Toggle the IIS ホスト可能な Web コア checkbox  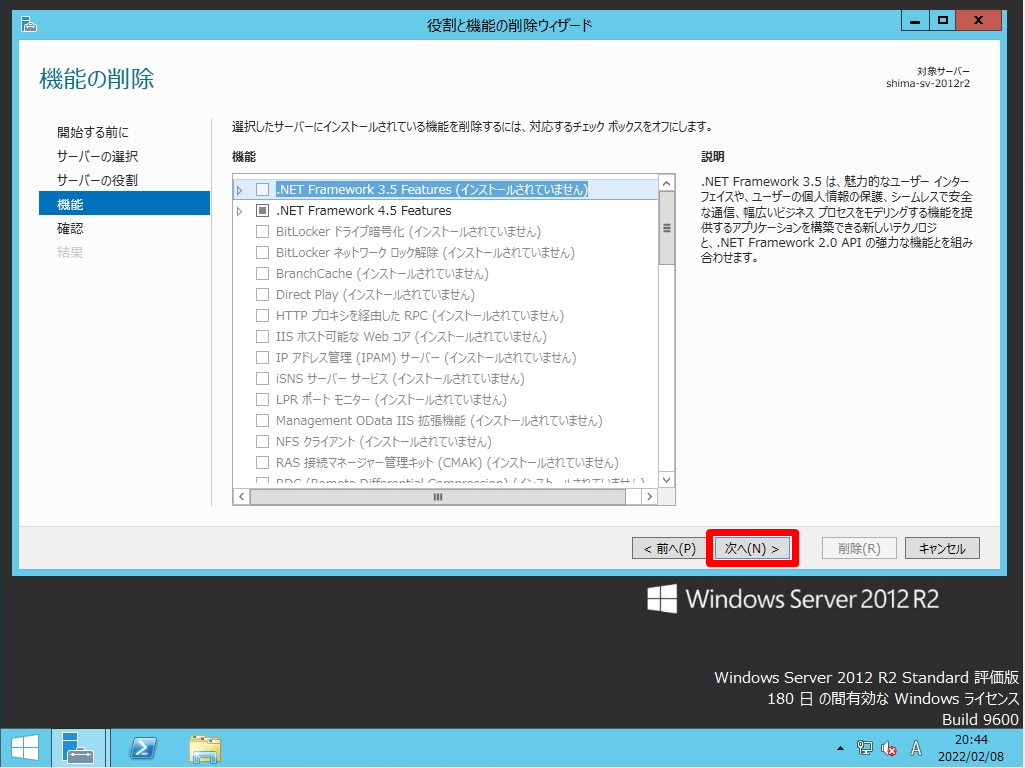pos(262,337)
